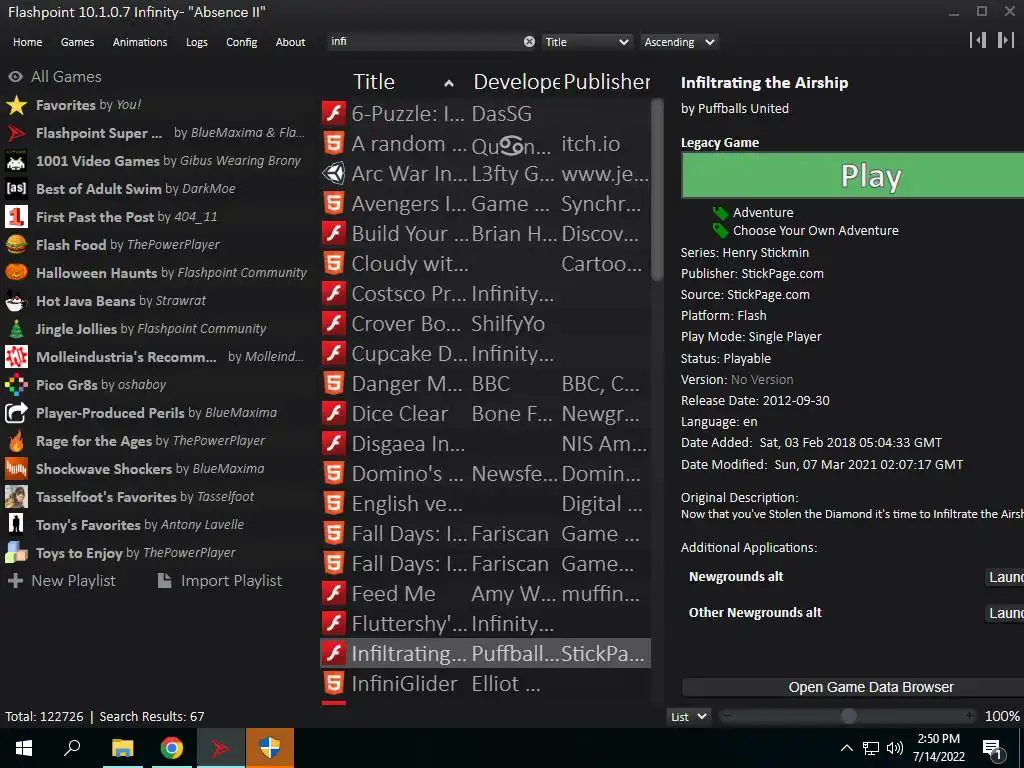The width and height of the screenshot is (1024, 768).
Task: Open the Logs menu tab
Action: [197, 42]
